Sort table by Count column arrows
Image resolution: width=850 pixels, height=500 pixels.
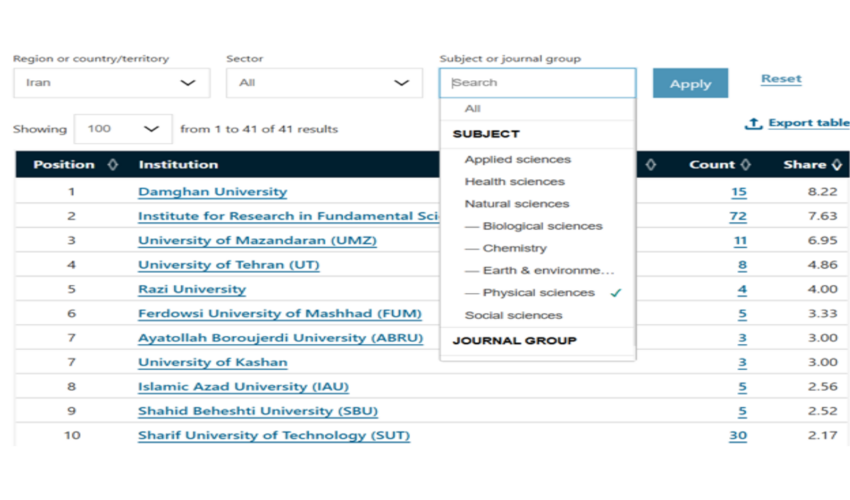746,164
